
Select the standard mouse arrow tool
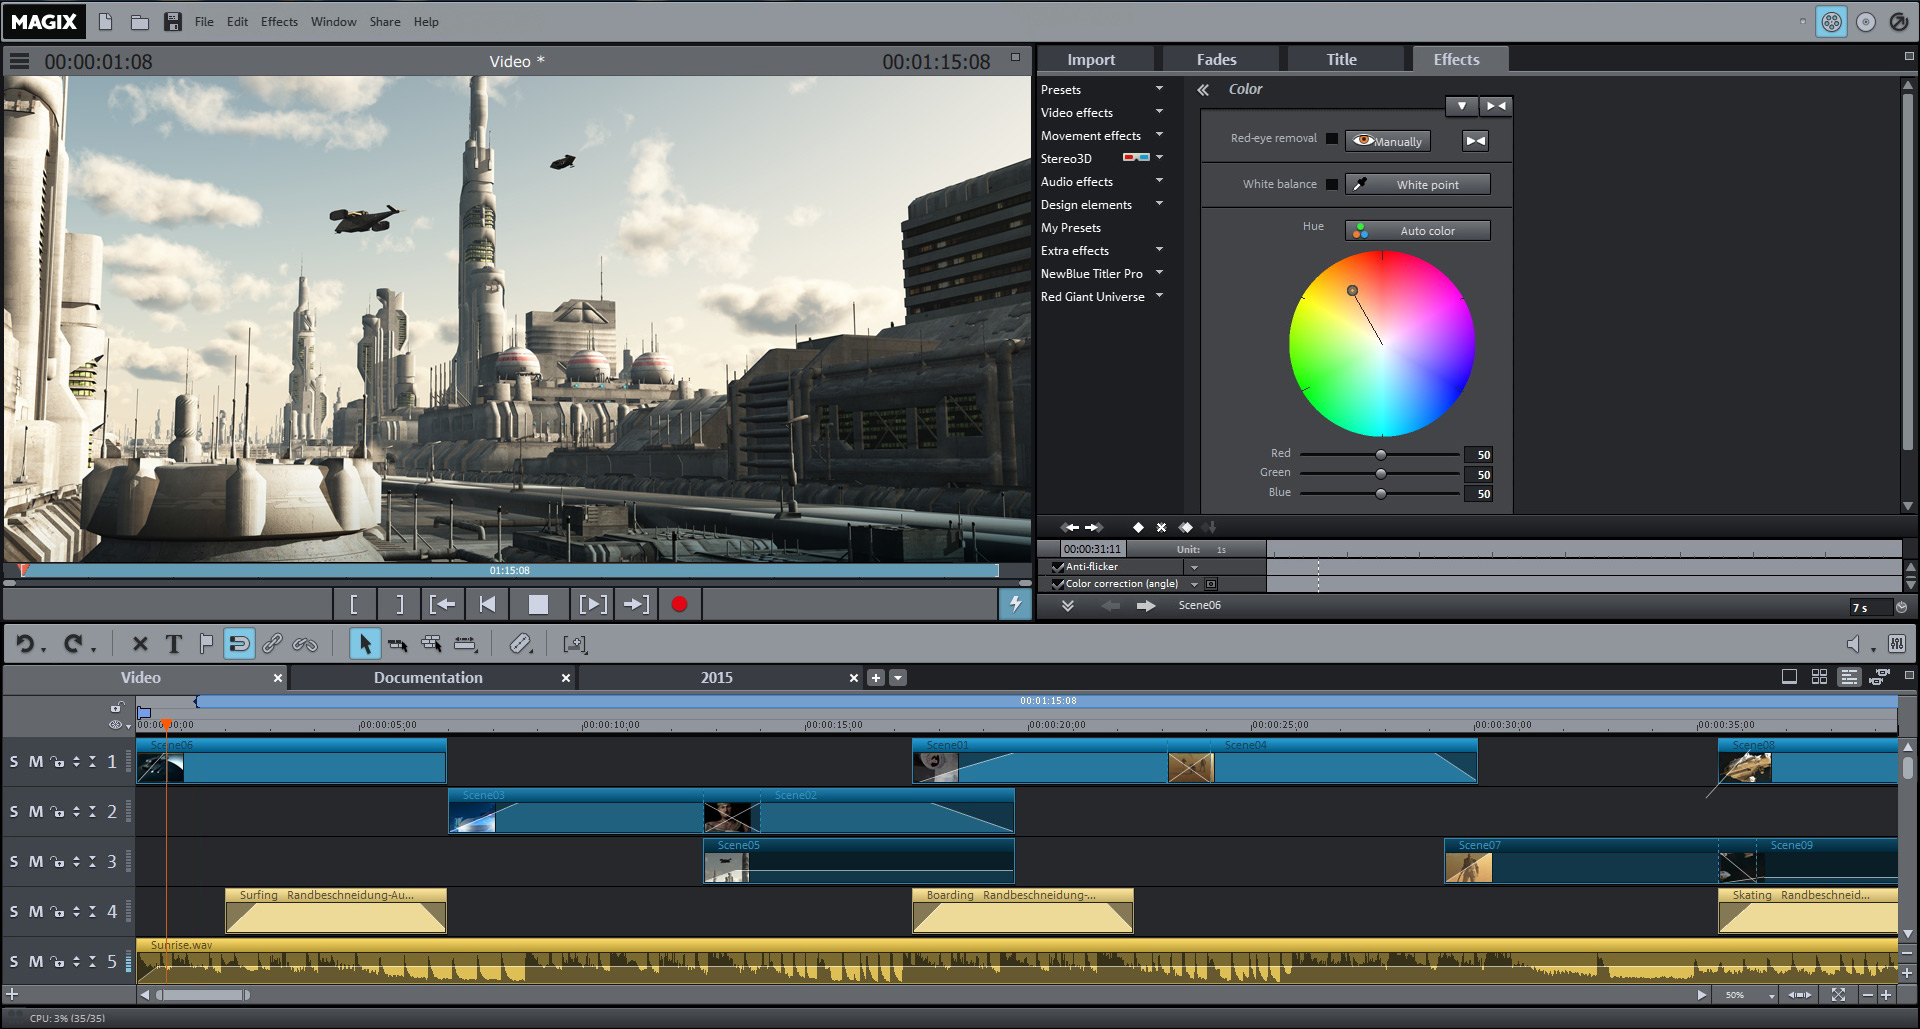click(365, 644)
